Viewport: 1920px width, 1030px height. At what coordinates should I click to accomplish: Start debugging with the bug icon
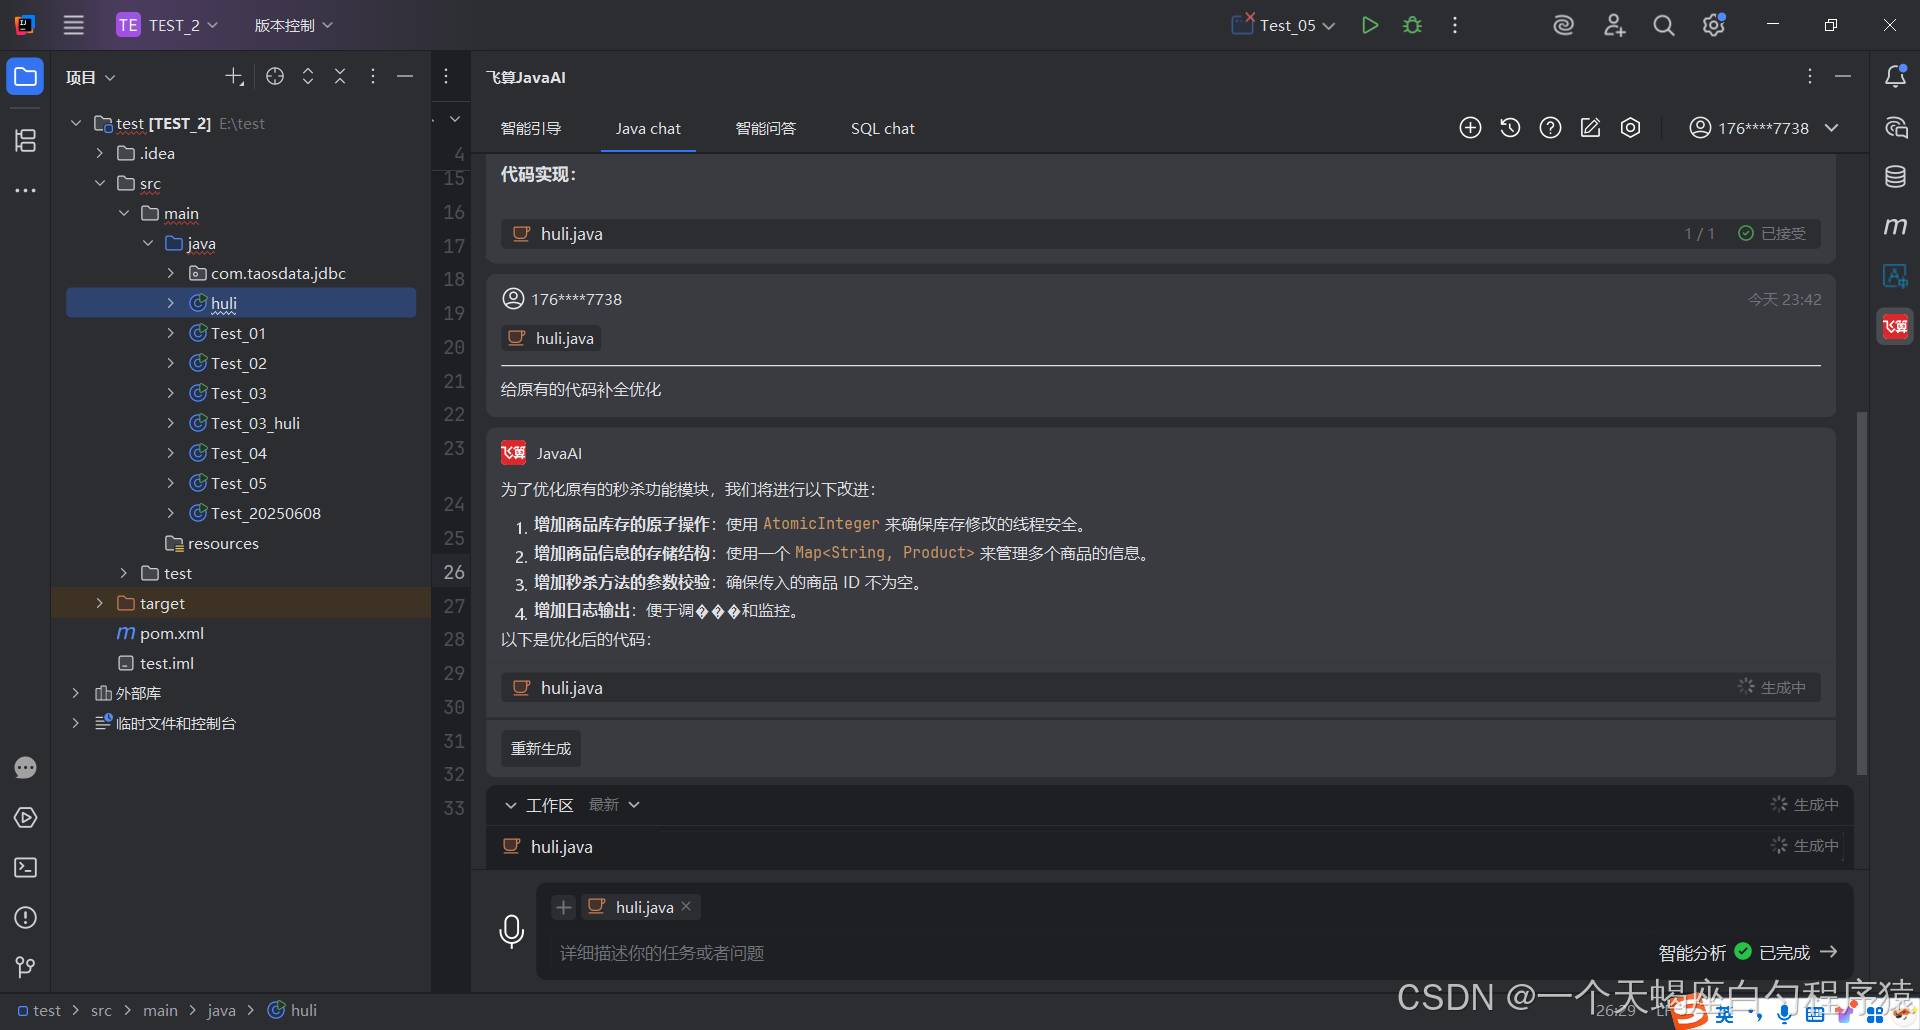[1412, 25]
